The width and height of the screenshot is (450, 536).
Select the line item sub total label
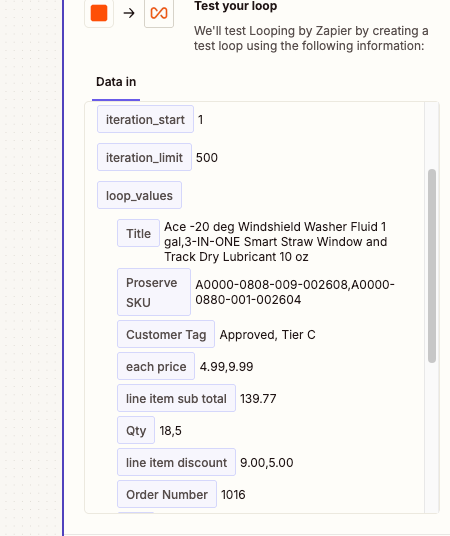pos(176,398)
